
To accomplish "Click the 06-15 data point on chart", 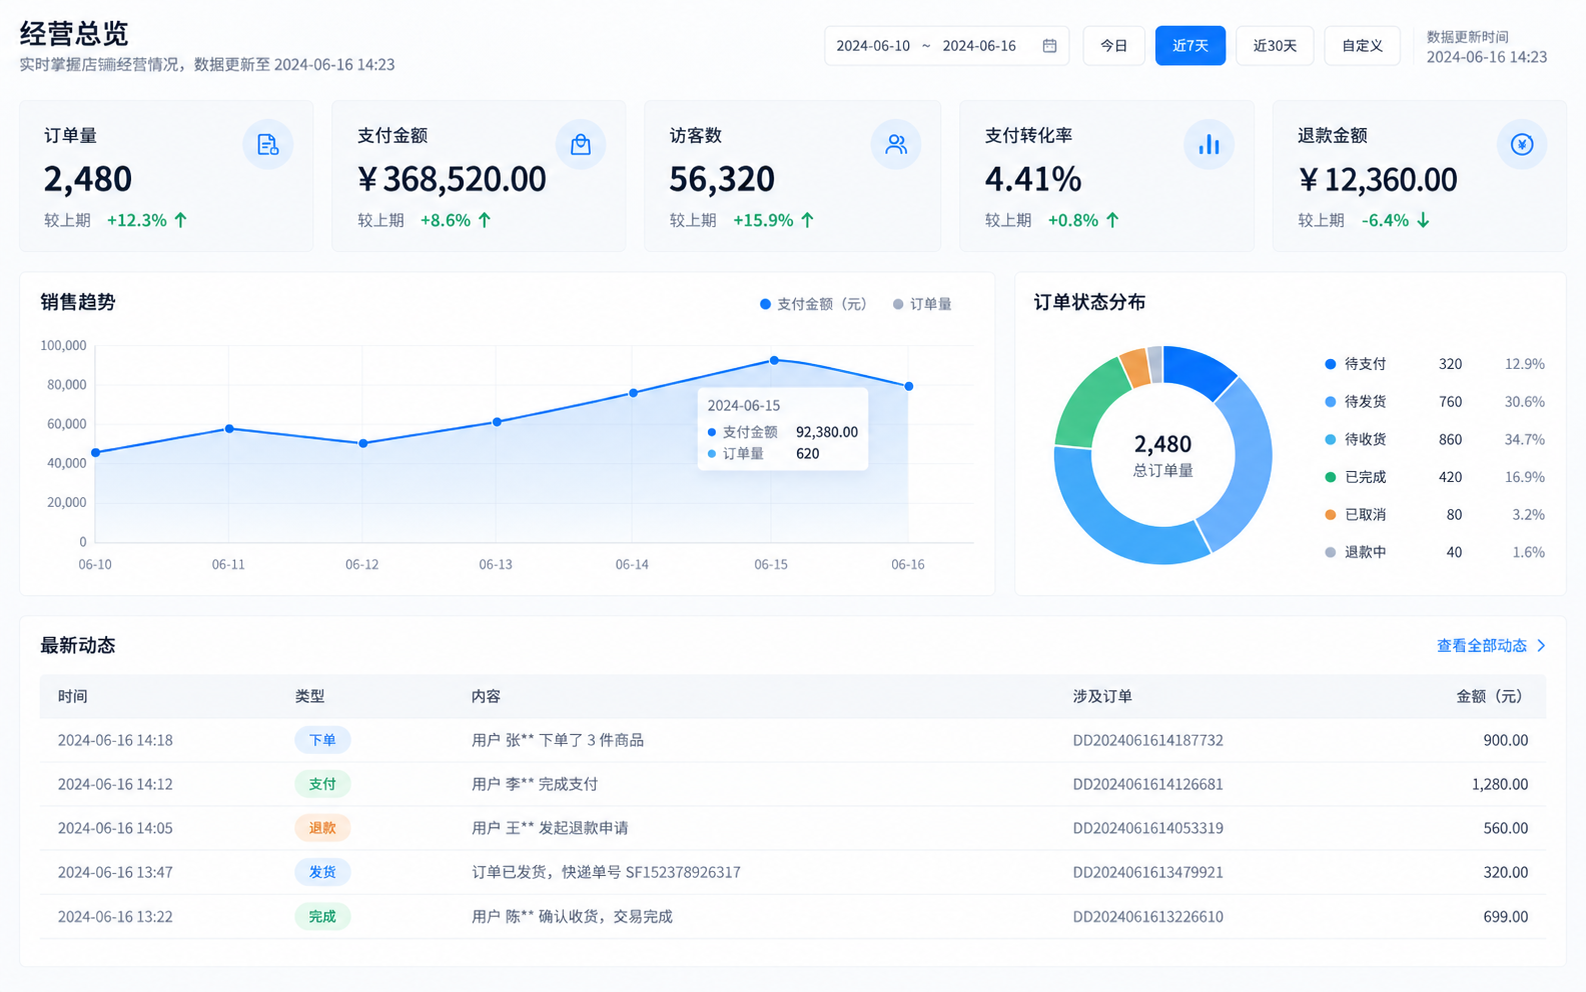I will click(774, 361).
